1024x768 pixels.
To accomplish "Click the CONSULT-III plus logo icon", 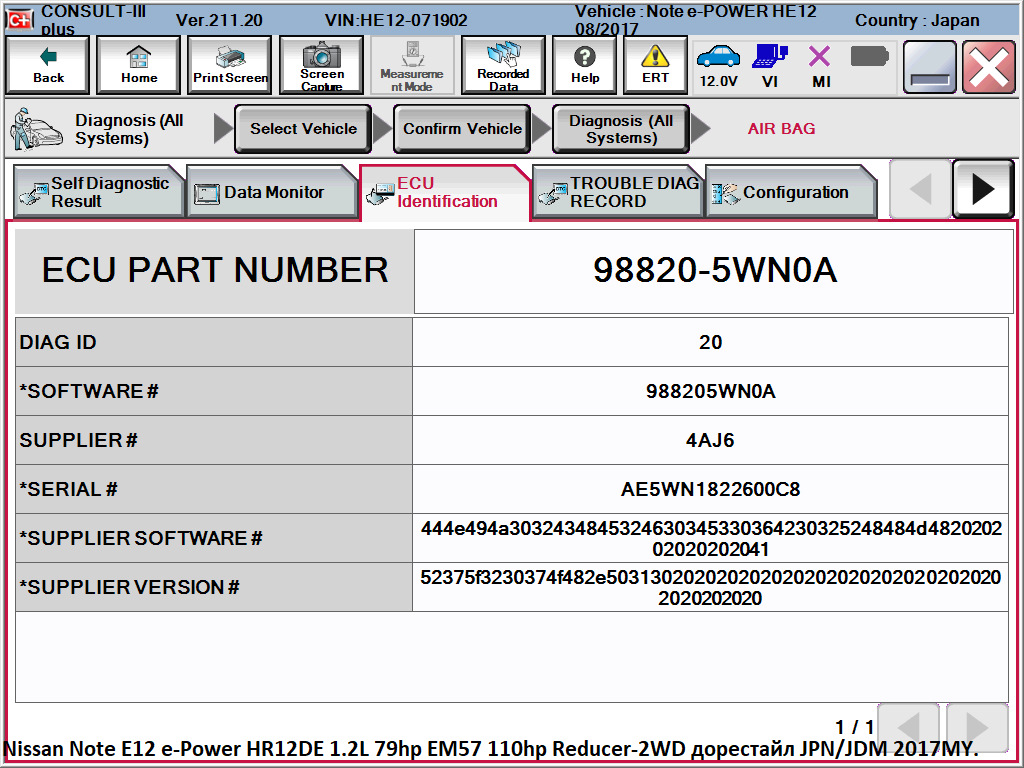I will point(19,20).
